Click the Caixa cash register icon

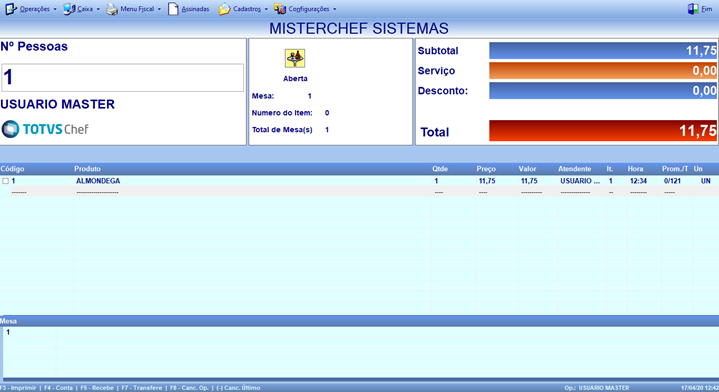click(69, 9)
